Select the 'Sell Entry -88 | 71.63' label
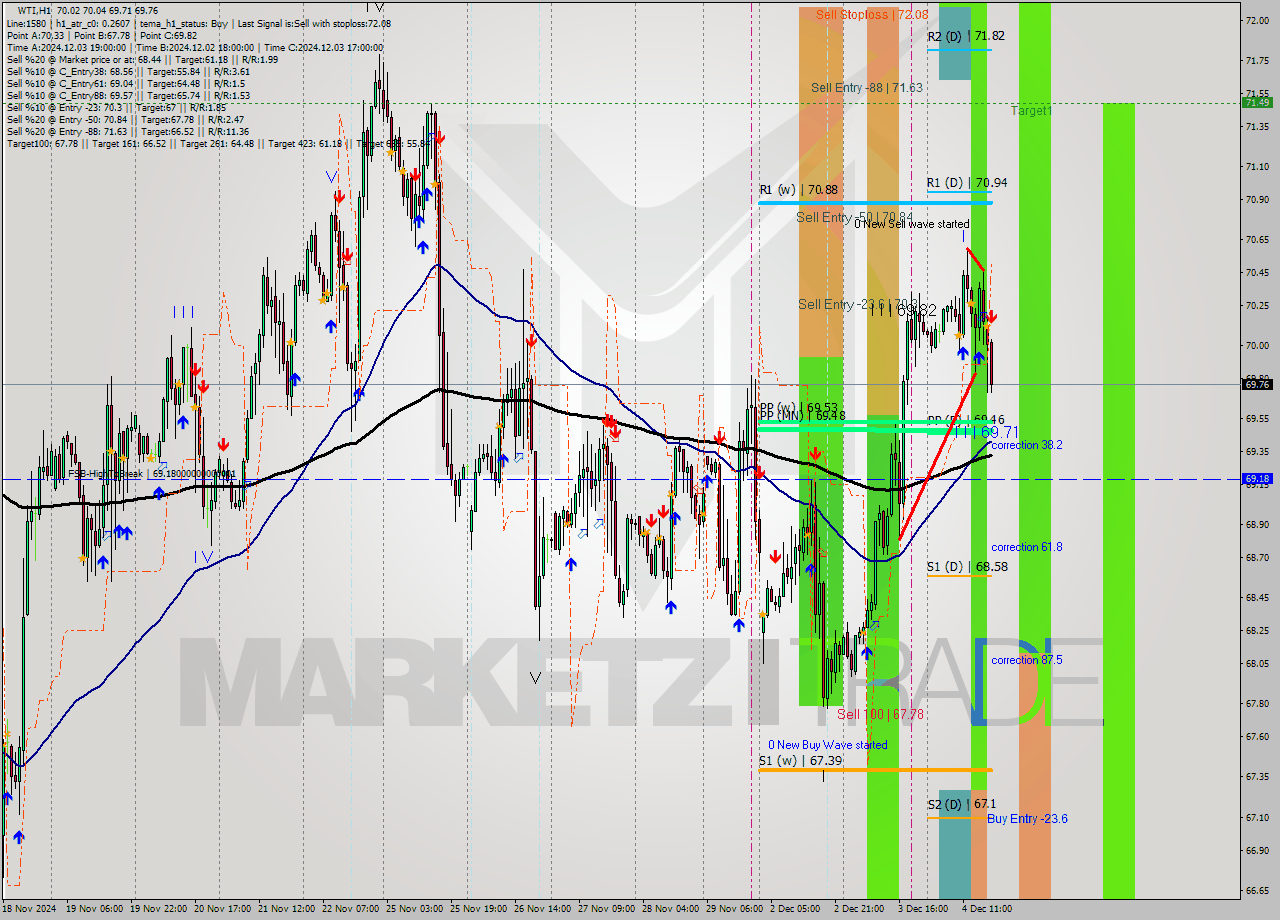The image size is (1280, 920). pyautogui.click(x=867, y=88)
